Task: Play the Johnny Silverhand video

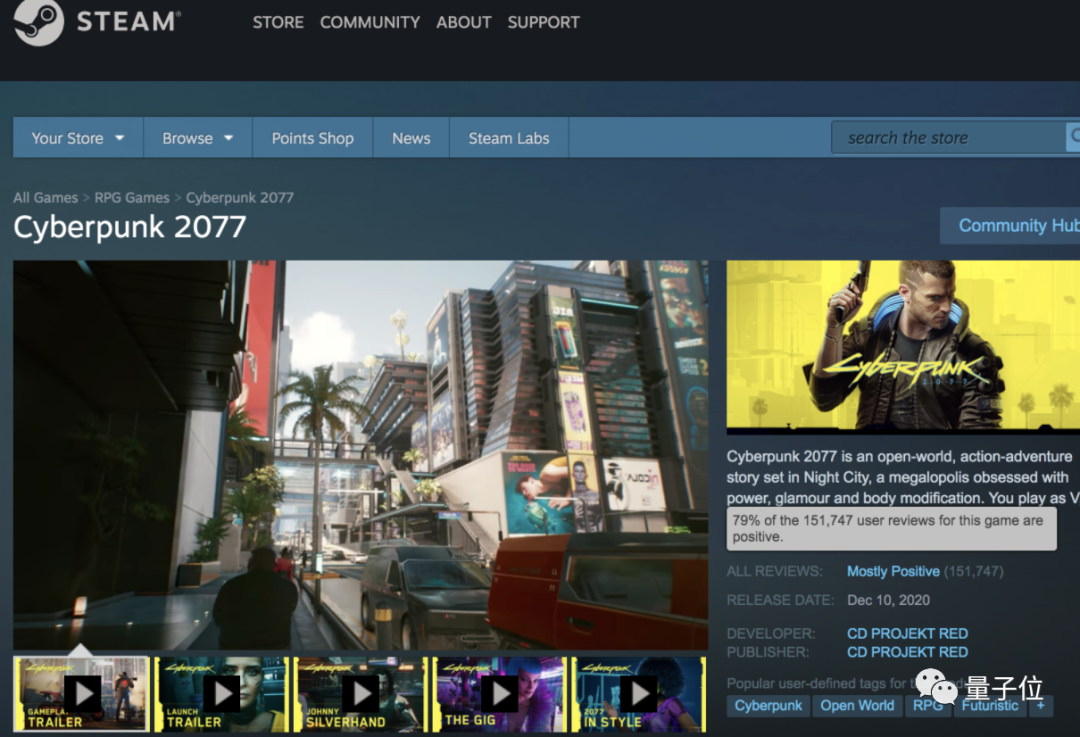Action: (360, 694)
